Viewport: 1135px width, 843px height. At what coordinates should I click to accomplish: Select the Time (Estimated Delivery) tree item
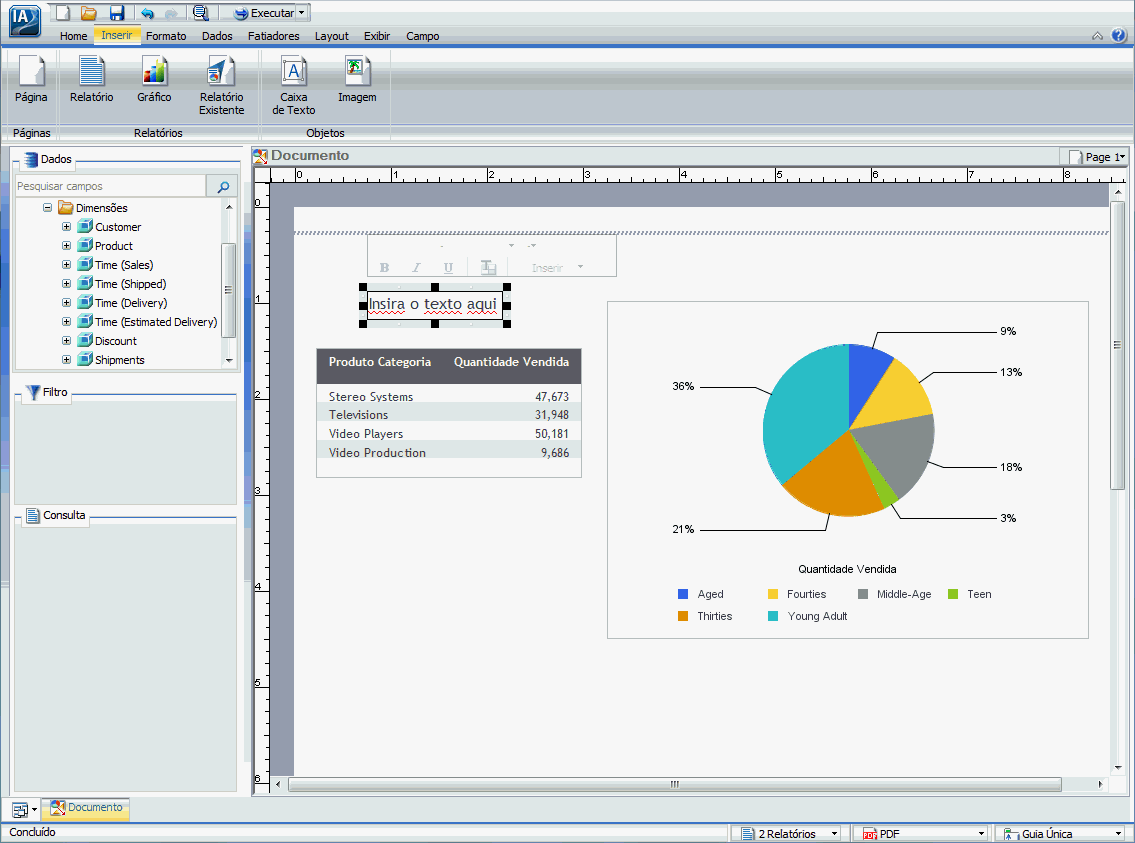156,321
